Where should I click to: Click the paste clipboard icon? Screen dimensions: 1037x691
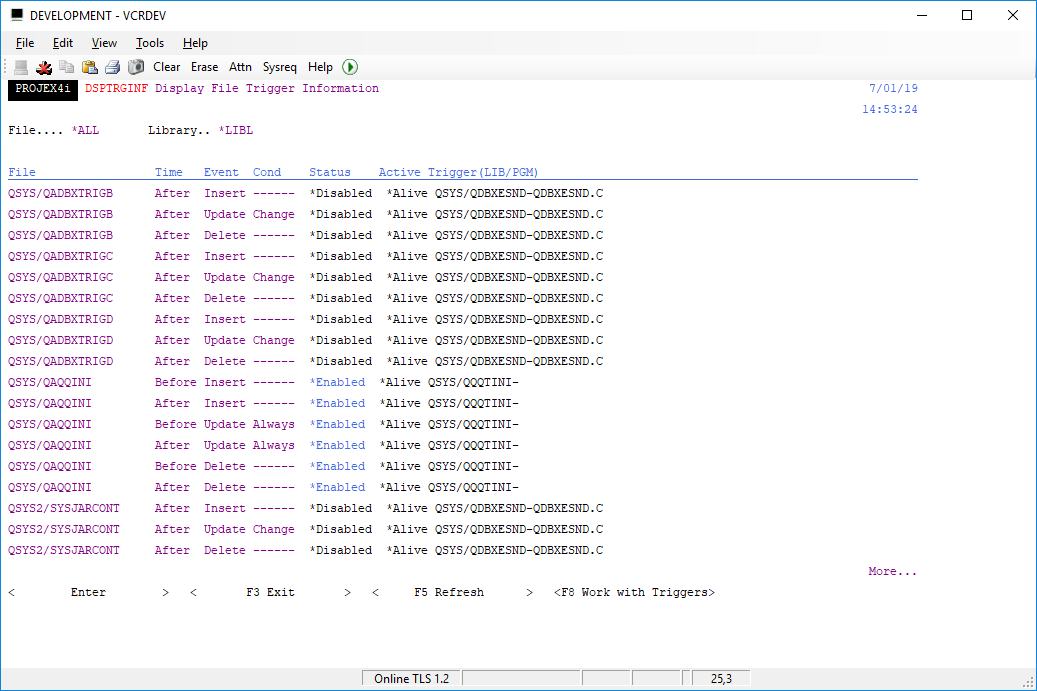pyautogui.click(x=89, y=67)
